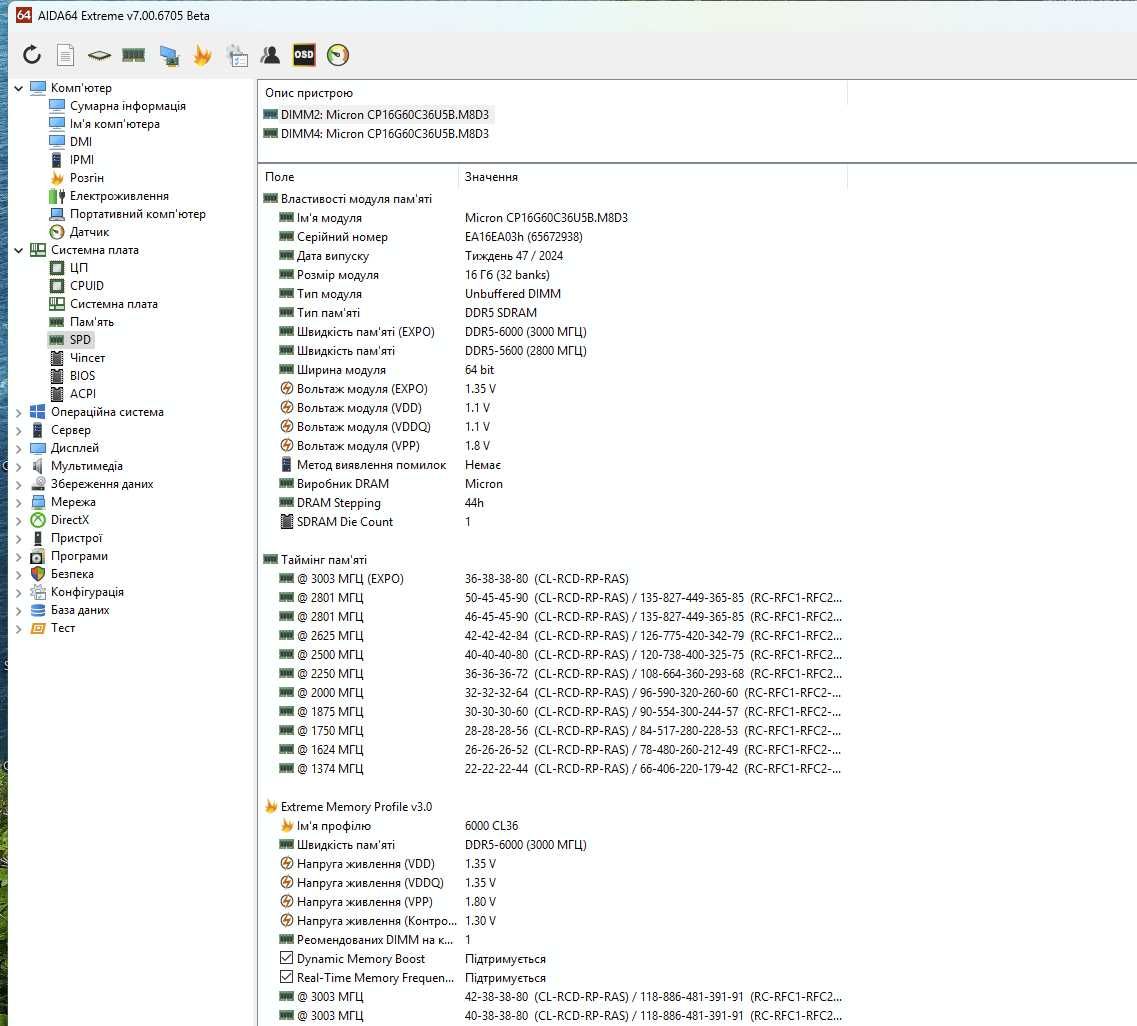Click the flat chip toolbar icon
1137x1026 pixels.
coord(99,55)
